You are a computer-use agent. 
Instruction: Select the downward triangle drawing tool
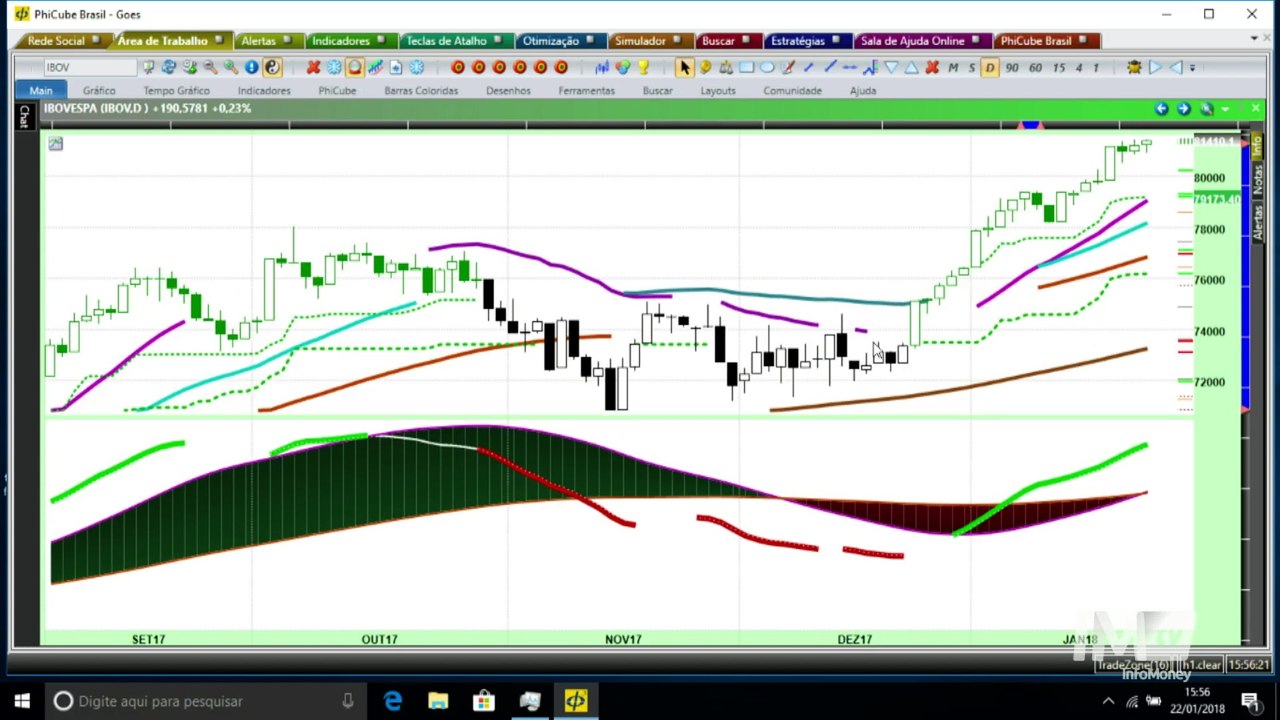pyautogui.click(x=891, y=67)
